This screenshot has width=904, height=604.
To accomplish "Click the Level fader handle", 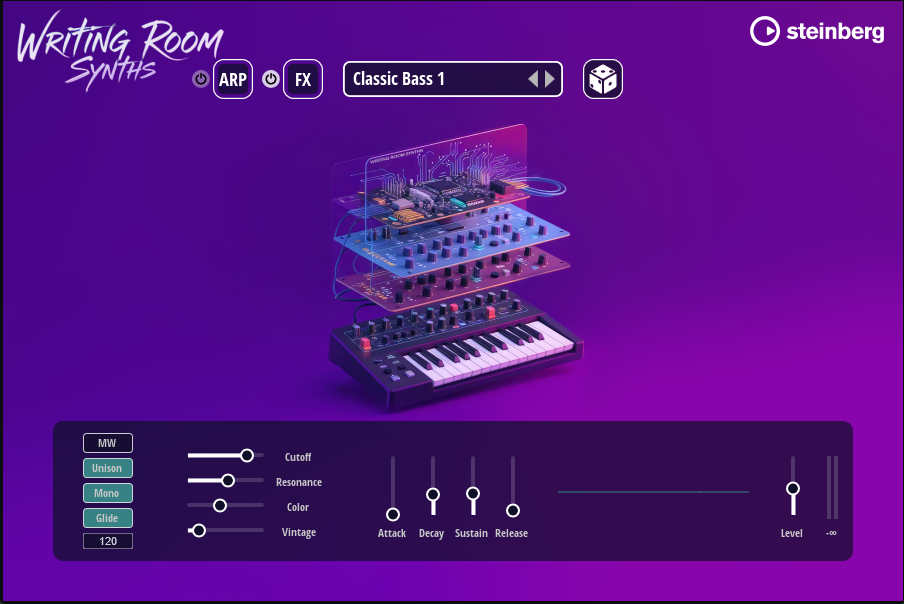I will [x=793, y=488].
